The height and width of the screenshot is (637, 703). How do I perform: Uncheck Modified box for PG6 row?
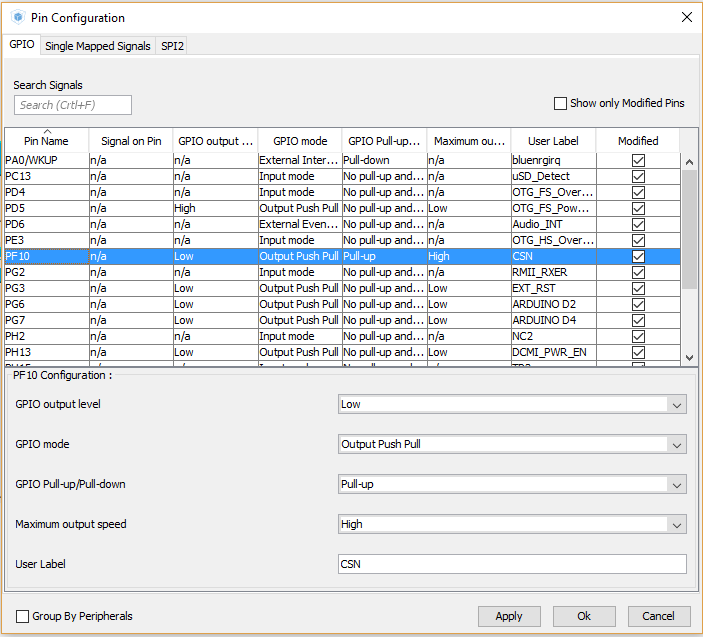[x=638, y=304]
